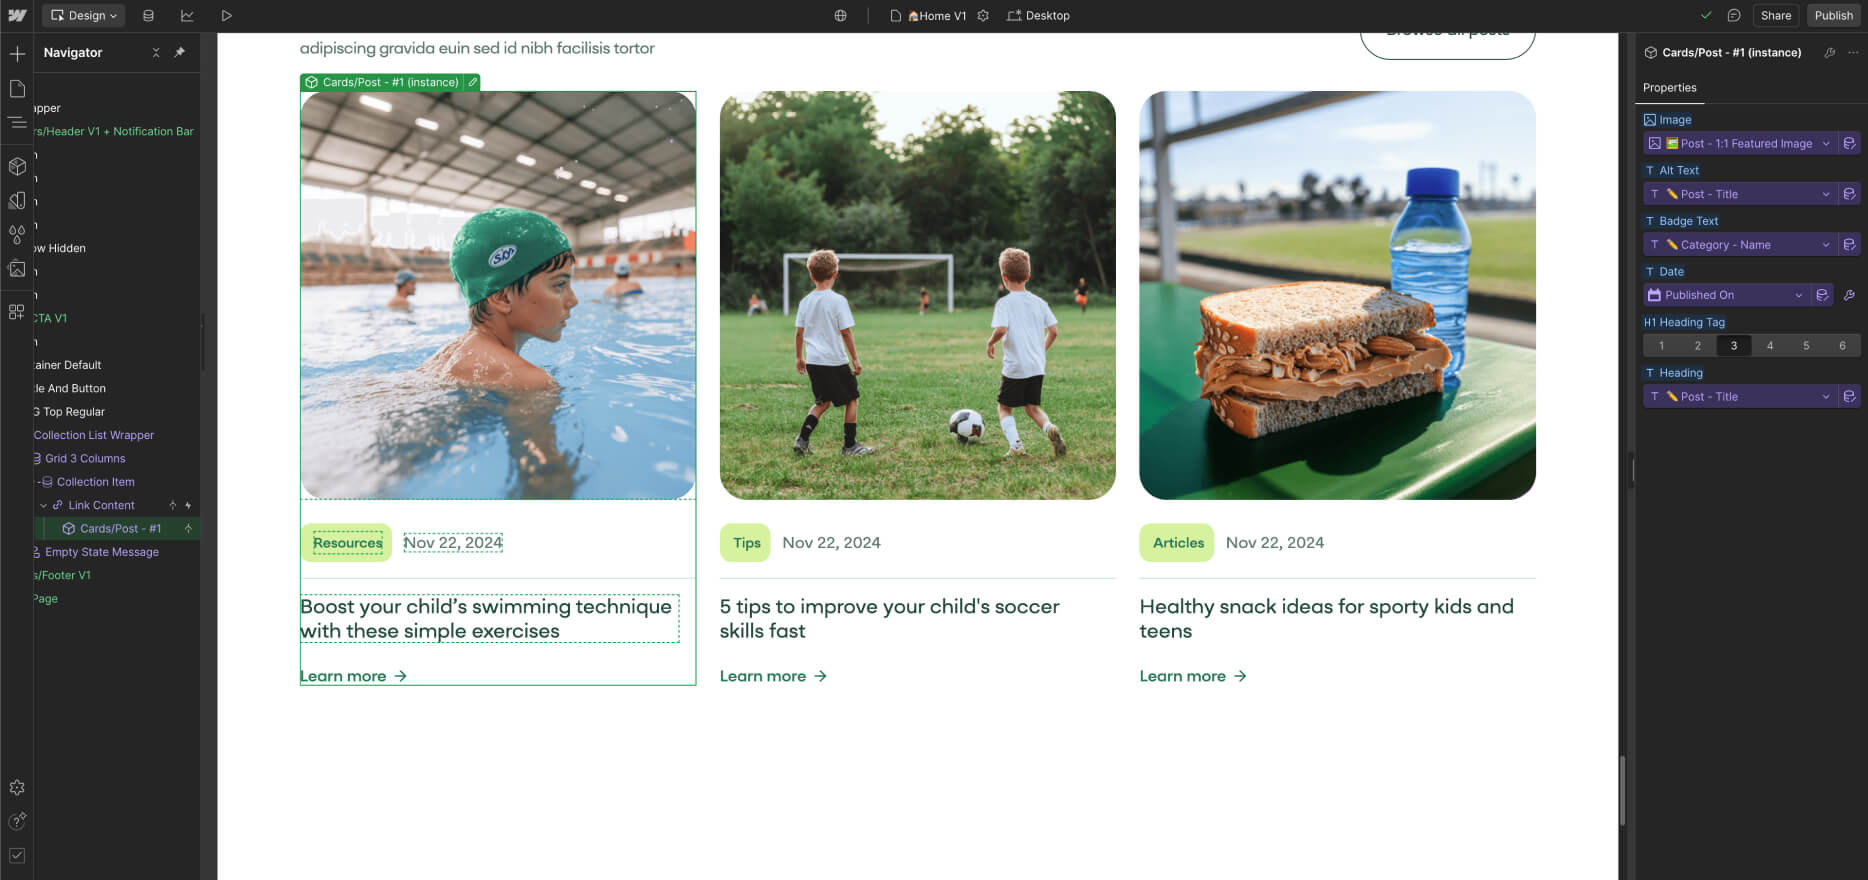1868x880 pixels.
Task: Pin the Navigator panel
Action: click(x=180, y=52)
